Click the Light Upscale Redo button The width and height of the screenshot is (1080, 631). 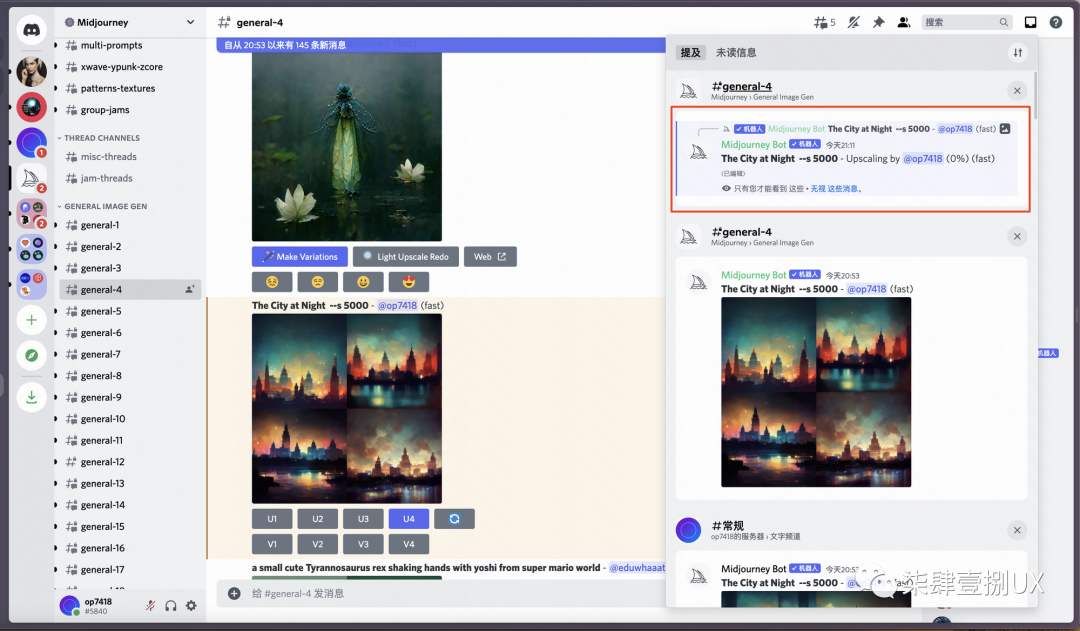[406, 257]
